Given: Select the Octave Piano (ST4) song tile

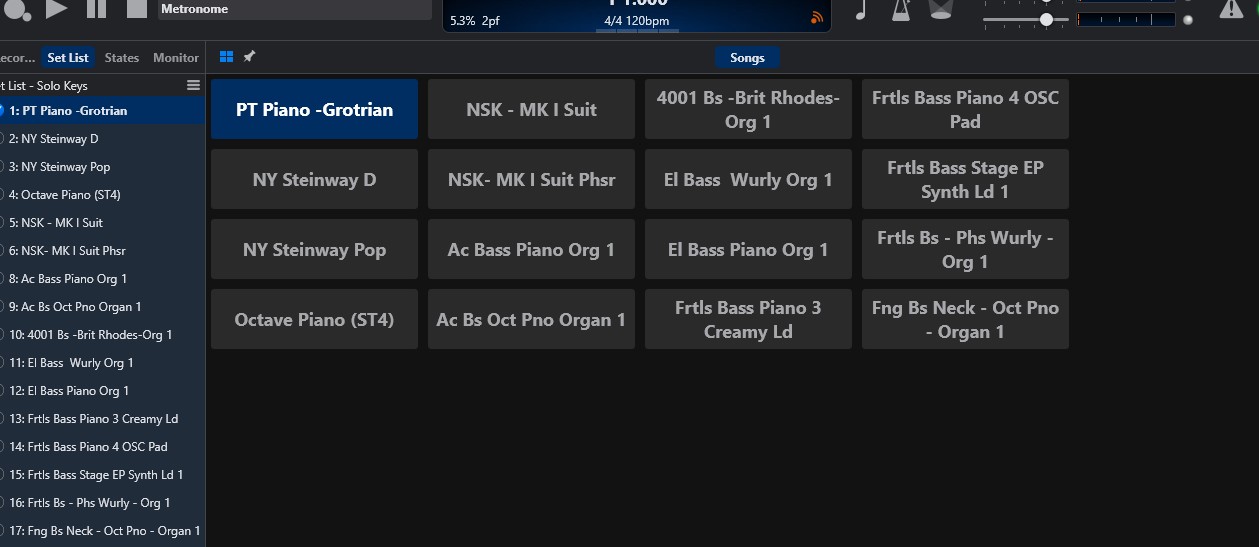Looking at the screenshot, I should (314, 319).
